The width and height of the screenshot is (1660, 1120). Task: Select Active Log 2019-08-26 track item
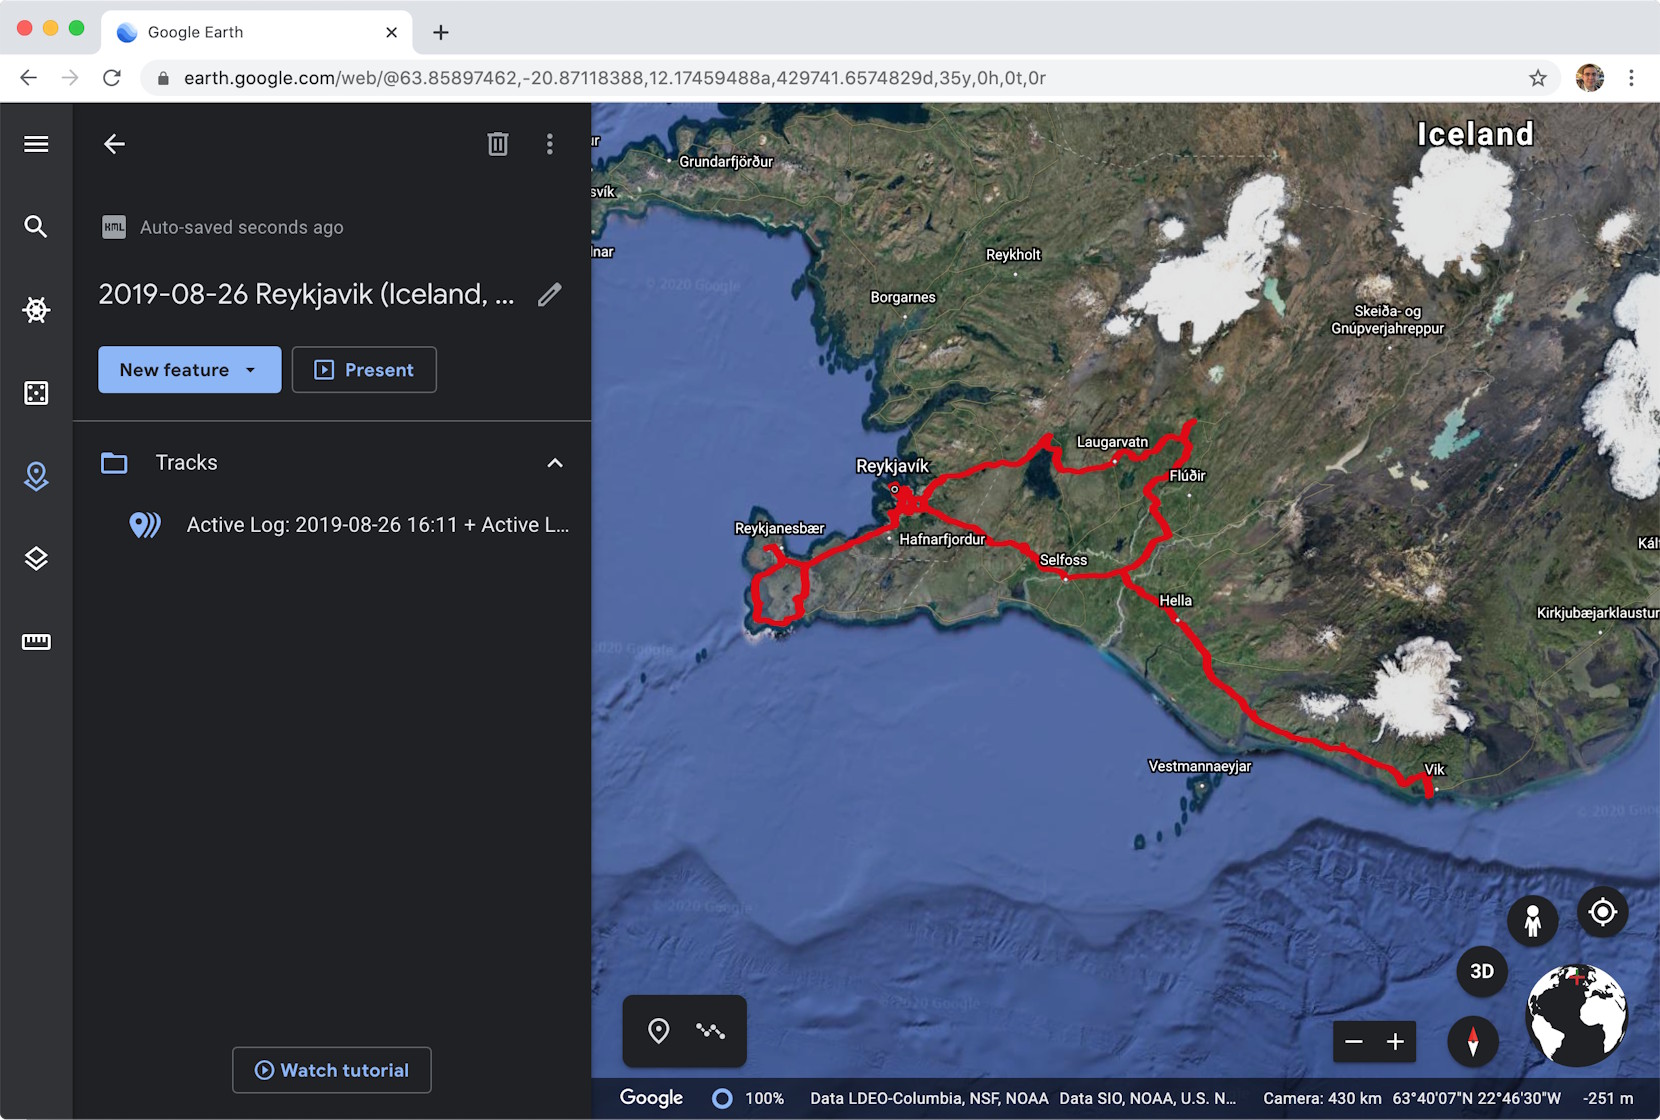tap(378, 525)
